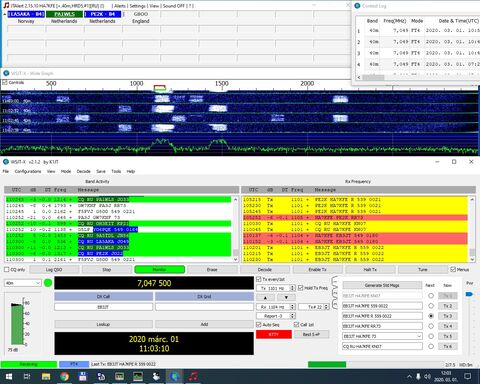Toggle the Menus checkbox
Image resolution: width=480 pixels, height=384 pixels.
coord(453,269)
